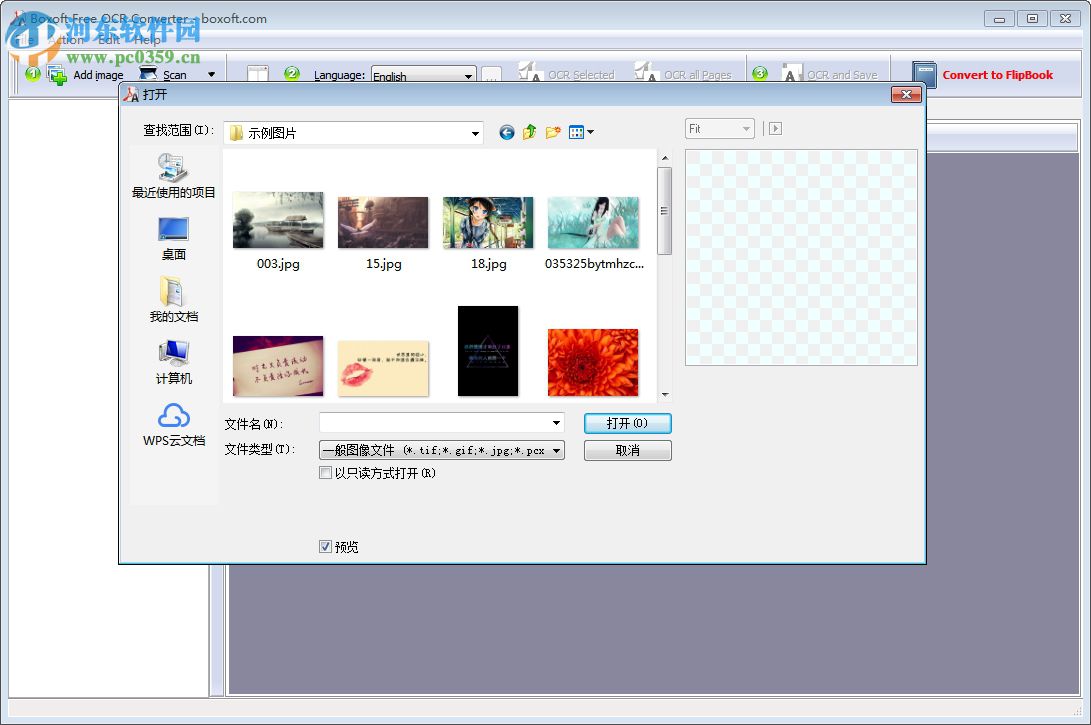Uncheck the 预览 preview checkbox

point(325,546)
